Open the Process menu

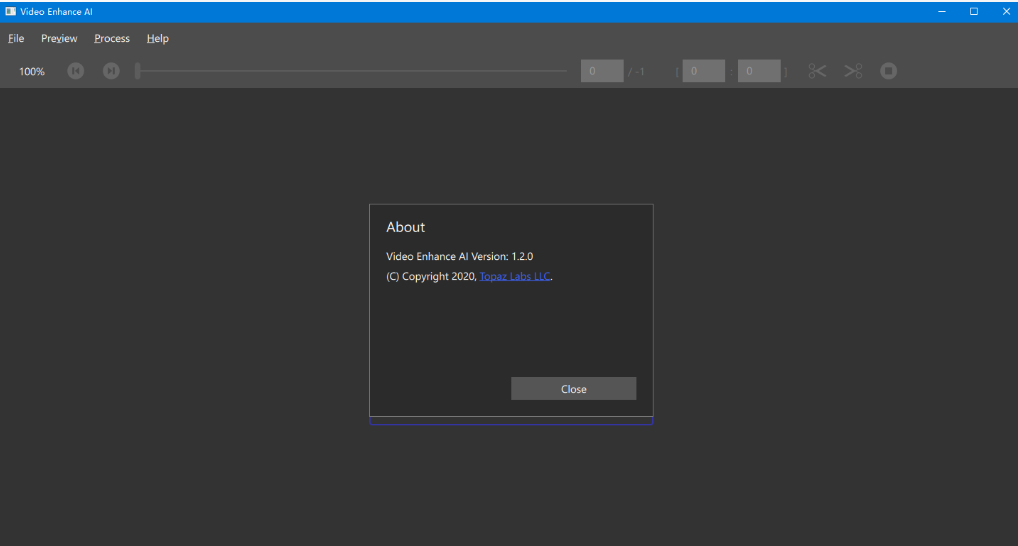pyautogui.click(x=112, y=38)
